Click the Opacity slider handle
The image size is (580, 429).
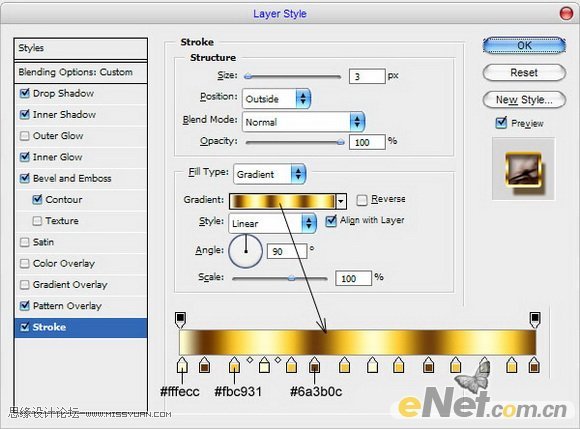[x=341, y=142]
